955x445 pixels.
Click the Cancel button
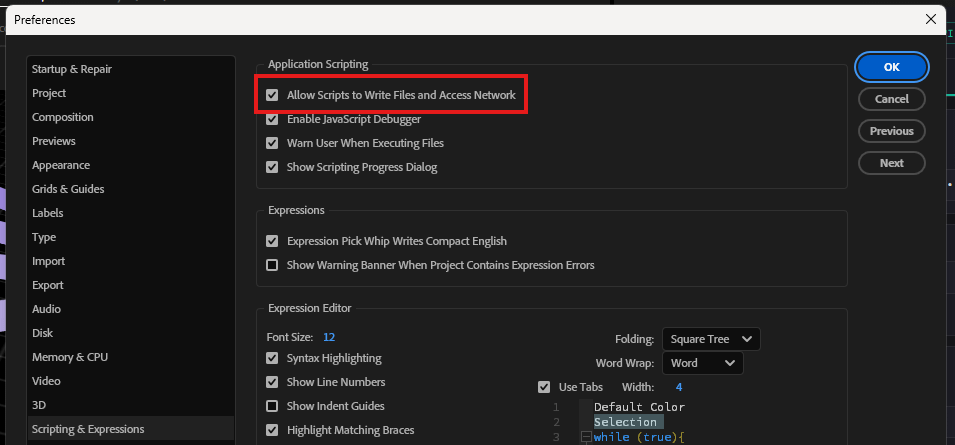click(892, 99)
